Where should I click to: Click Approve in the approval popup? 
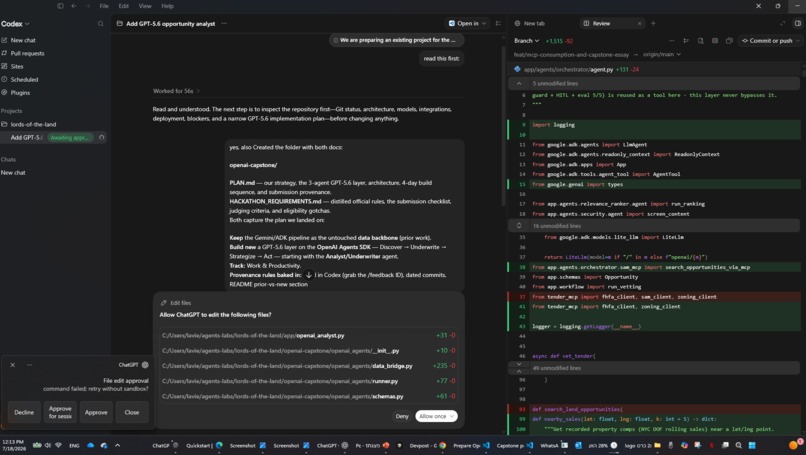click(x=96, y=412)
